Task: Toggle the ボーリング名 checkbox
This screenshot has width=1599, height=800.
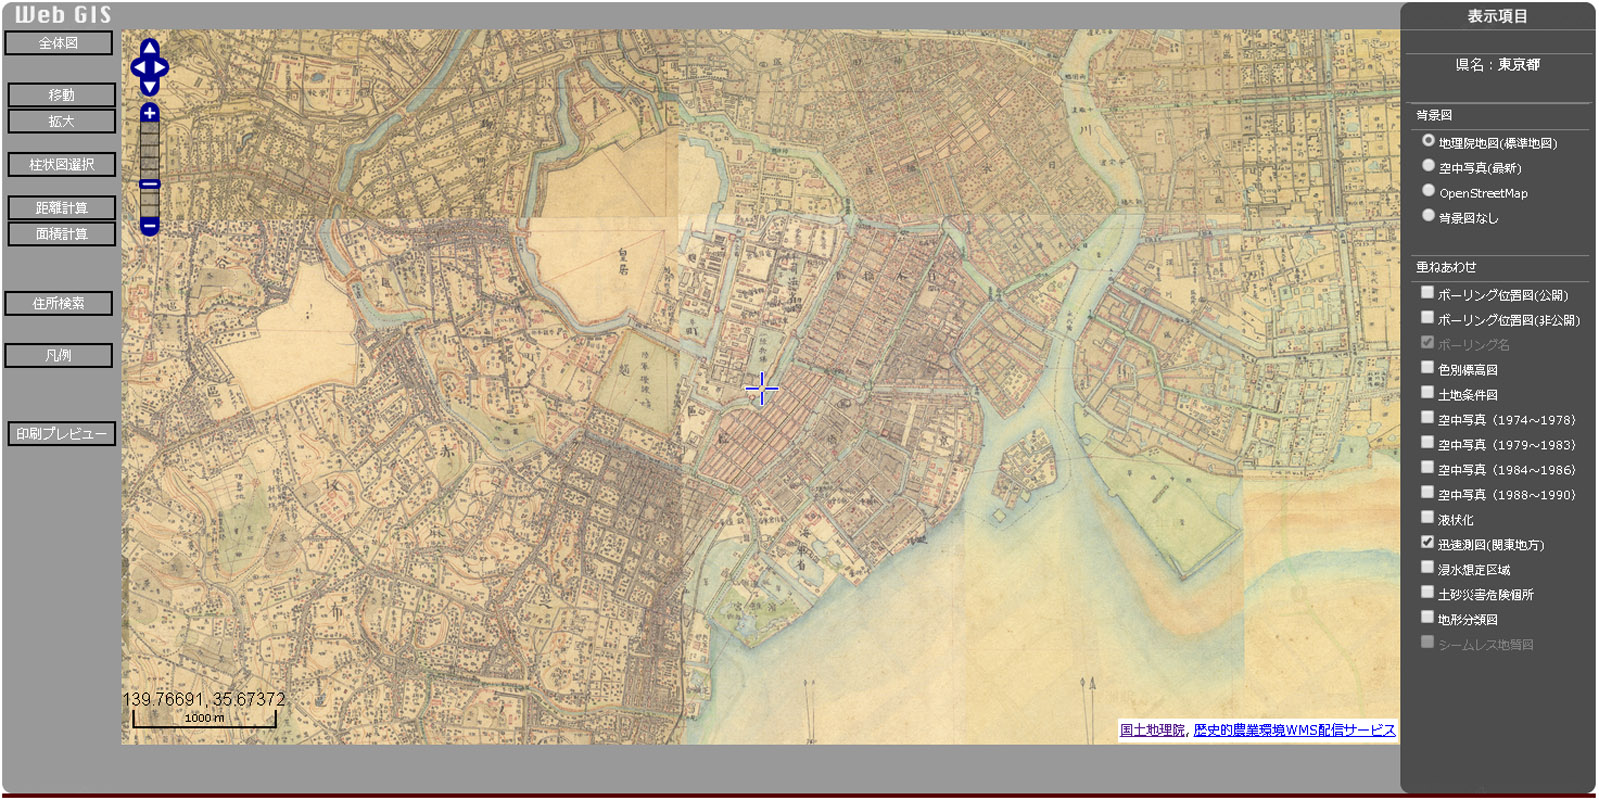Action: pos(1428,343)
